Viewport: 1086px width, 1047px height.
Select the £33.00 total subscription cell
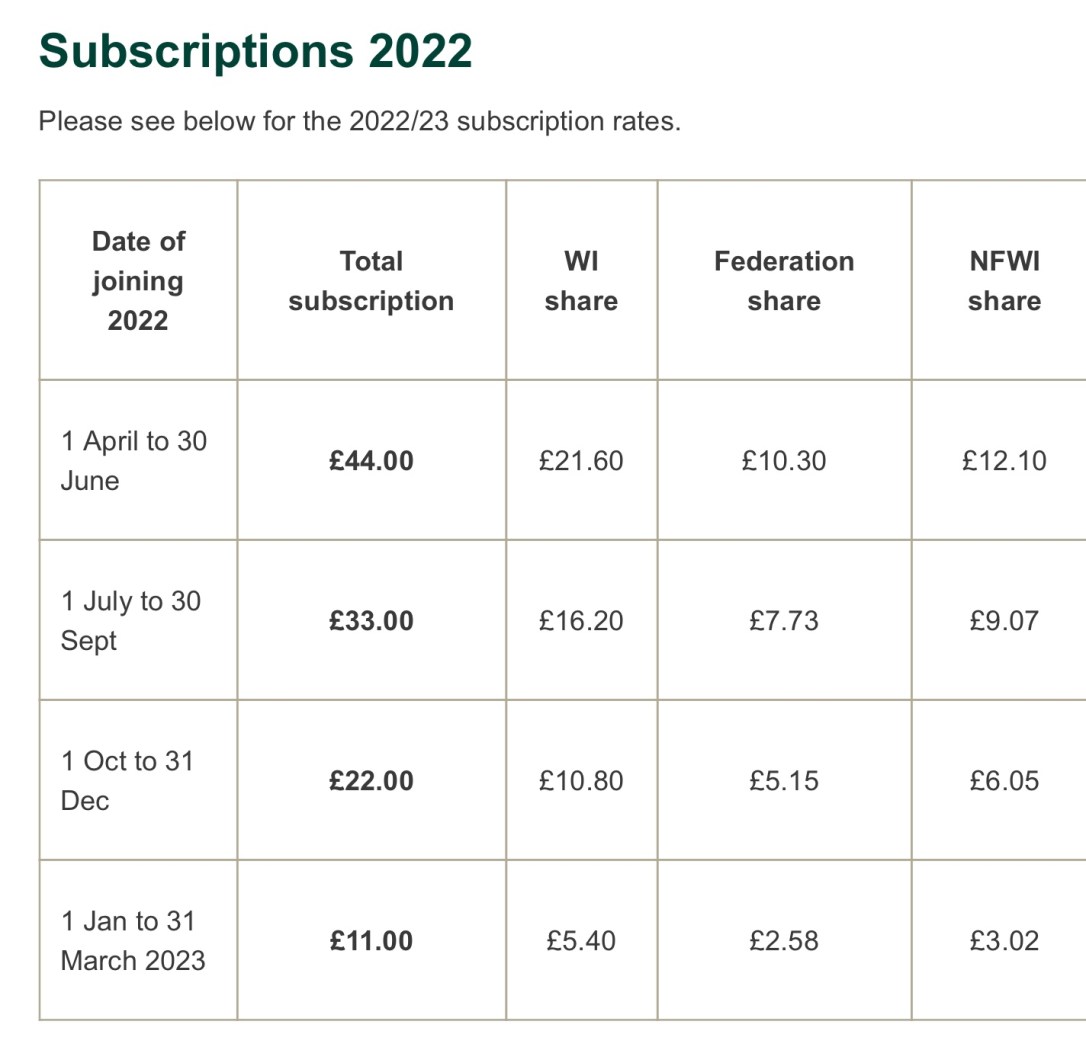tap(371, 621)
